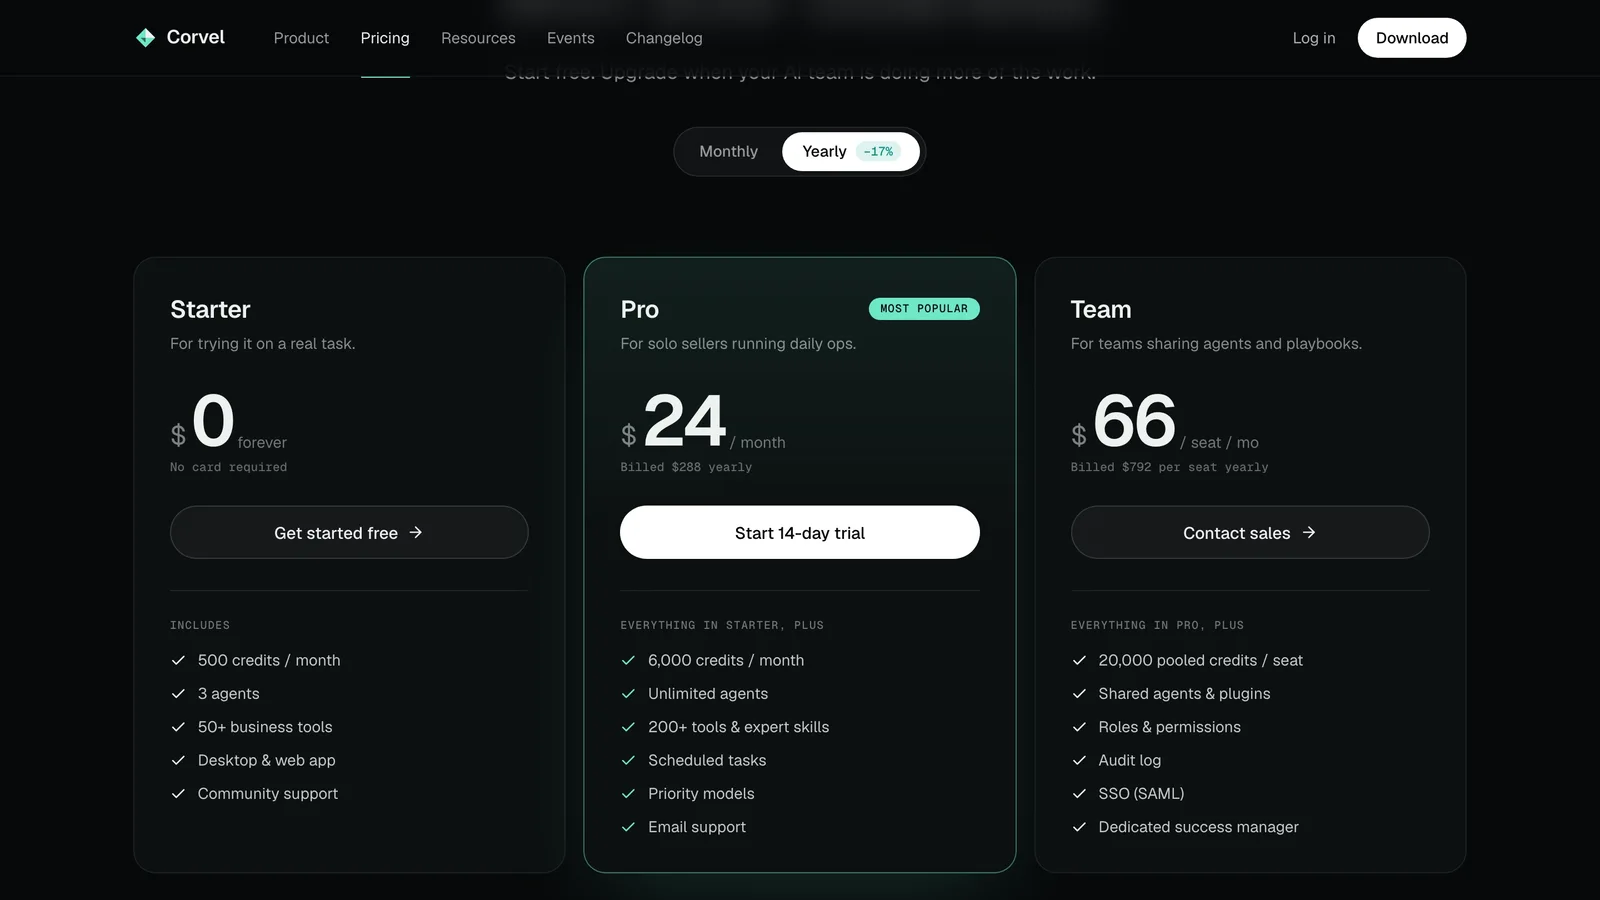Click the Corvel diamond logo icon

coord(145,38)
